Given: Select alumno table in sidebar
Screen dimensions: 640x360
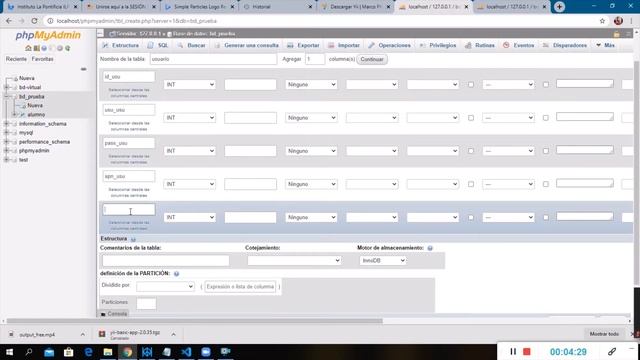Looking at the screenshot, I should 36,115.
